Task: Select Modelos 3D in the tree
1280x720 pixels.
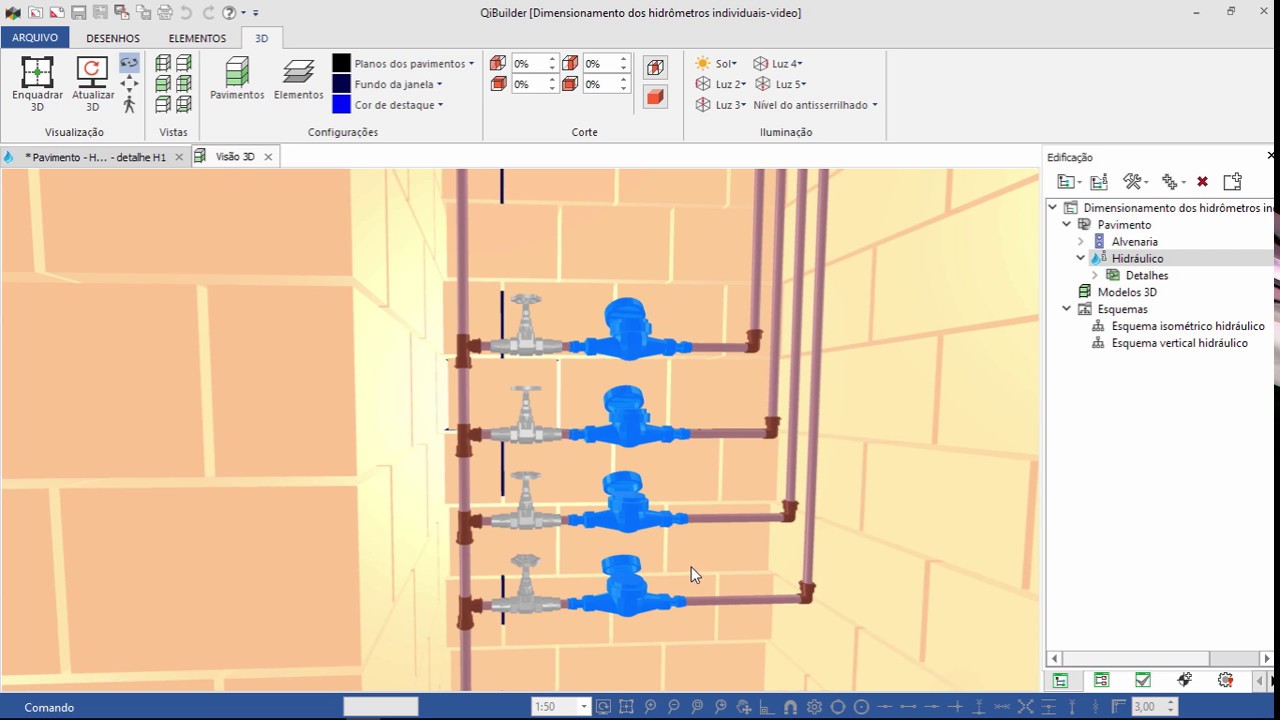Action: (1127, 292)
